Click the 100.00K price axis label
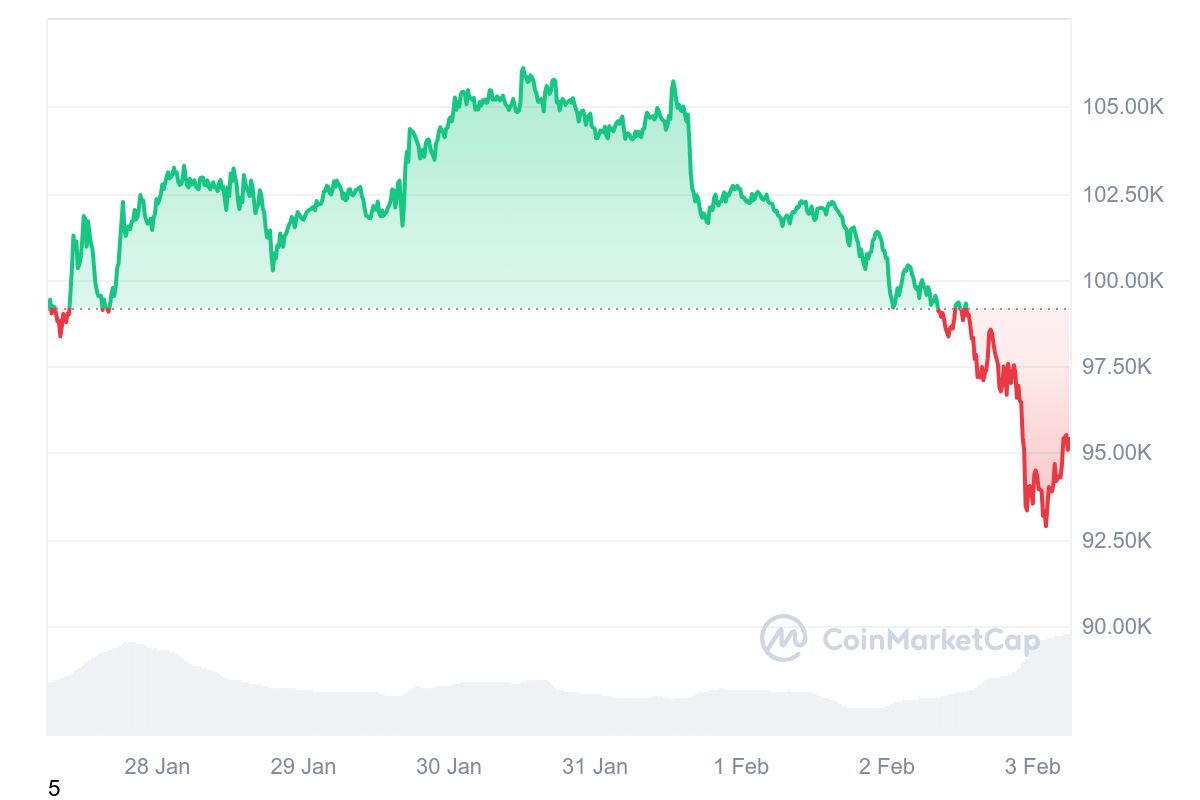This screenshot has height=800, width=1200. point(1124,280)
